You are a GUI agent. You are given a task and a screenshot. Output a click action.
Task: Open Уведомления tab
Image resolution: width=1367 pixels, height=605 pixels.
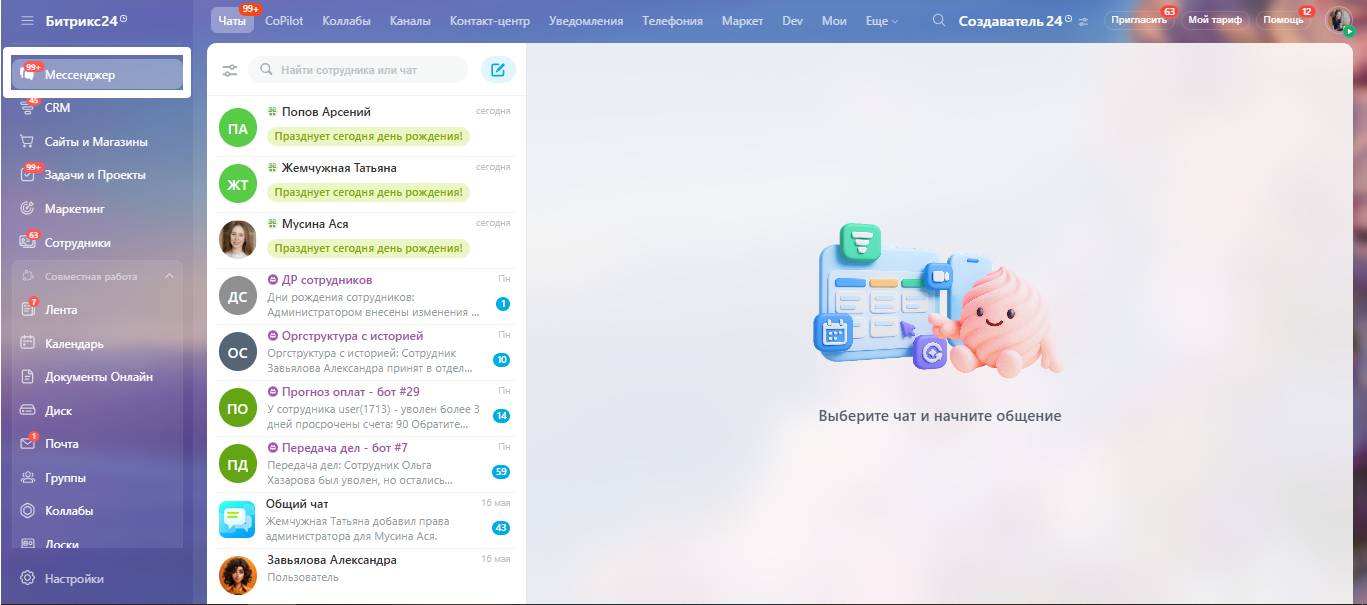coord(588,21)
